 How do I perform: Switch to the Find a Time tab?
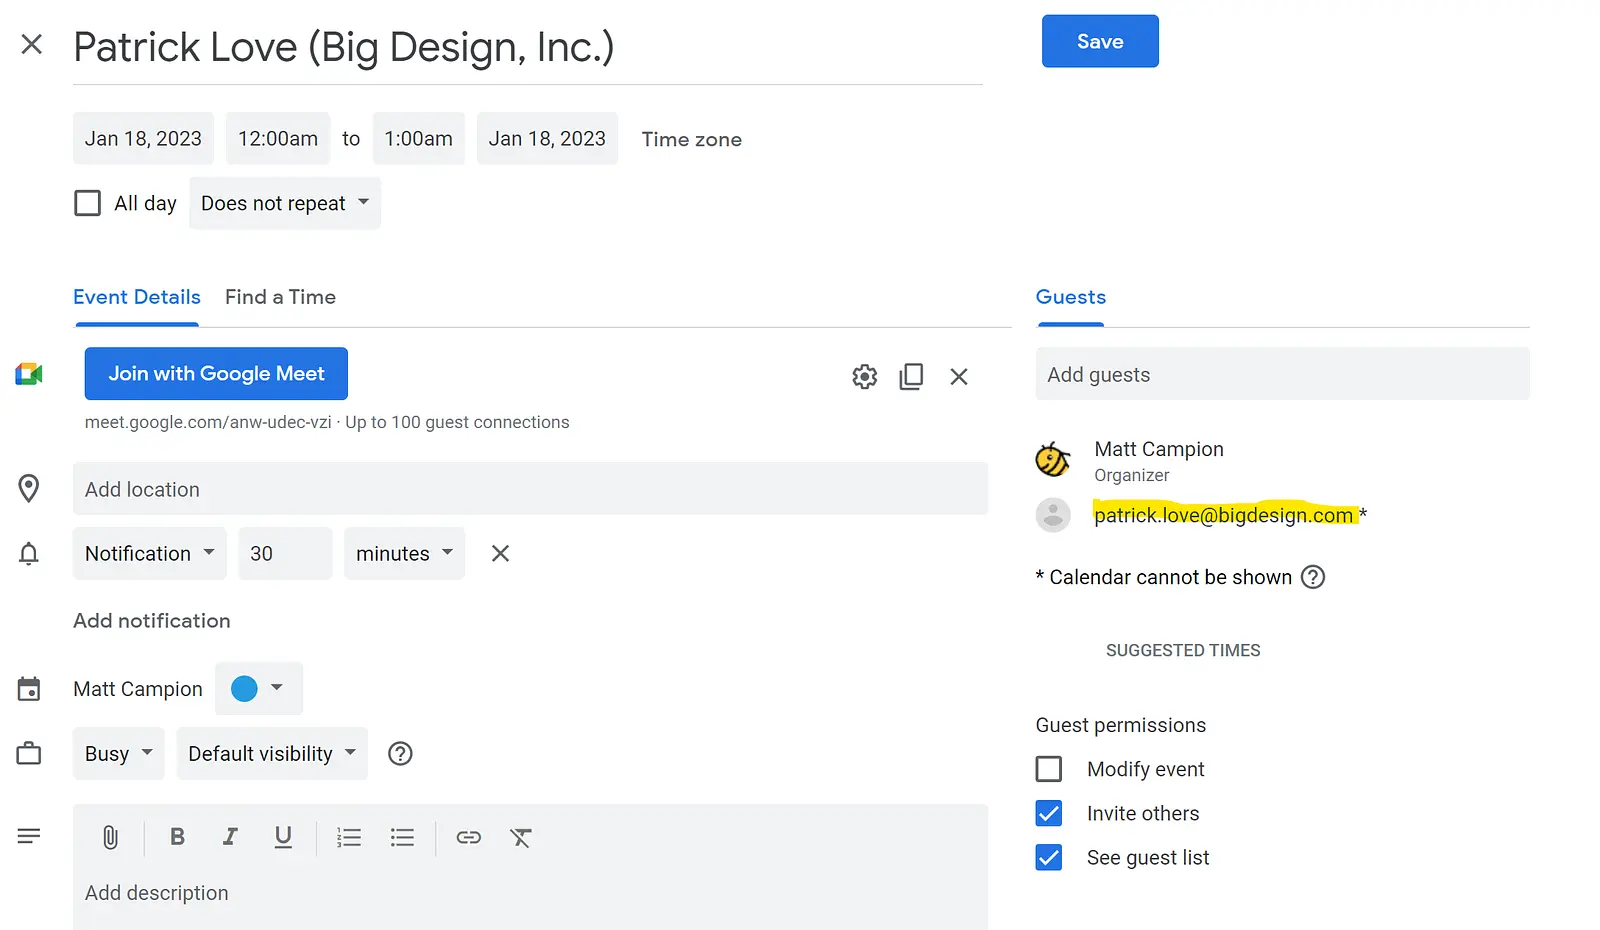coord(280,297)
